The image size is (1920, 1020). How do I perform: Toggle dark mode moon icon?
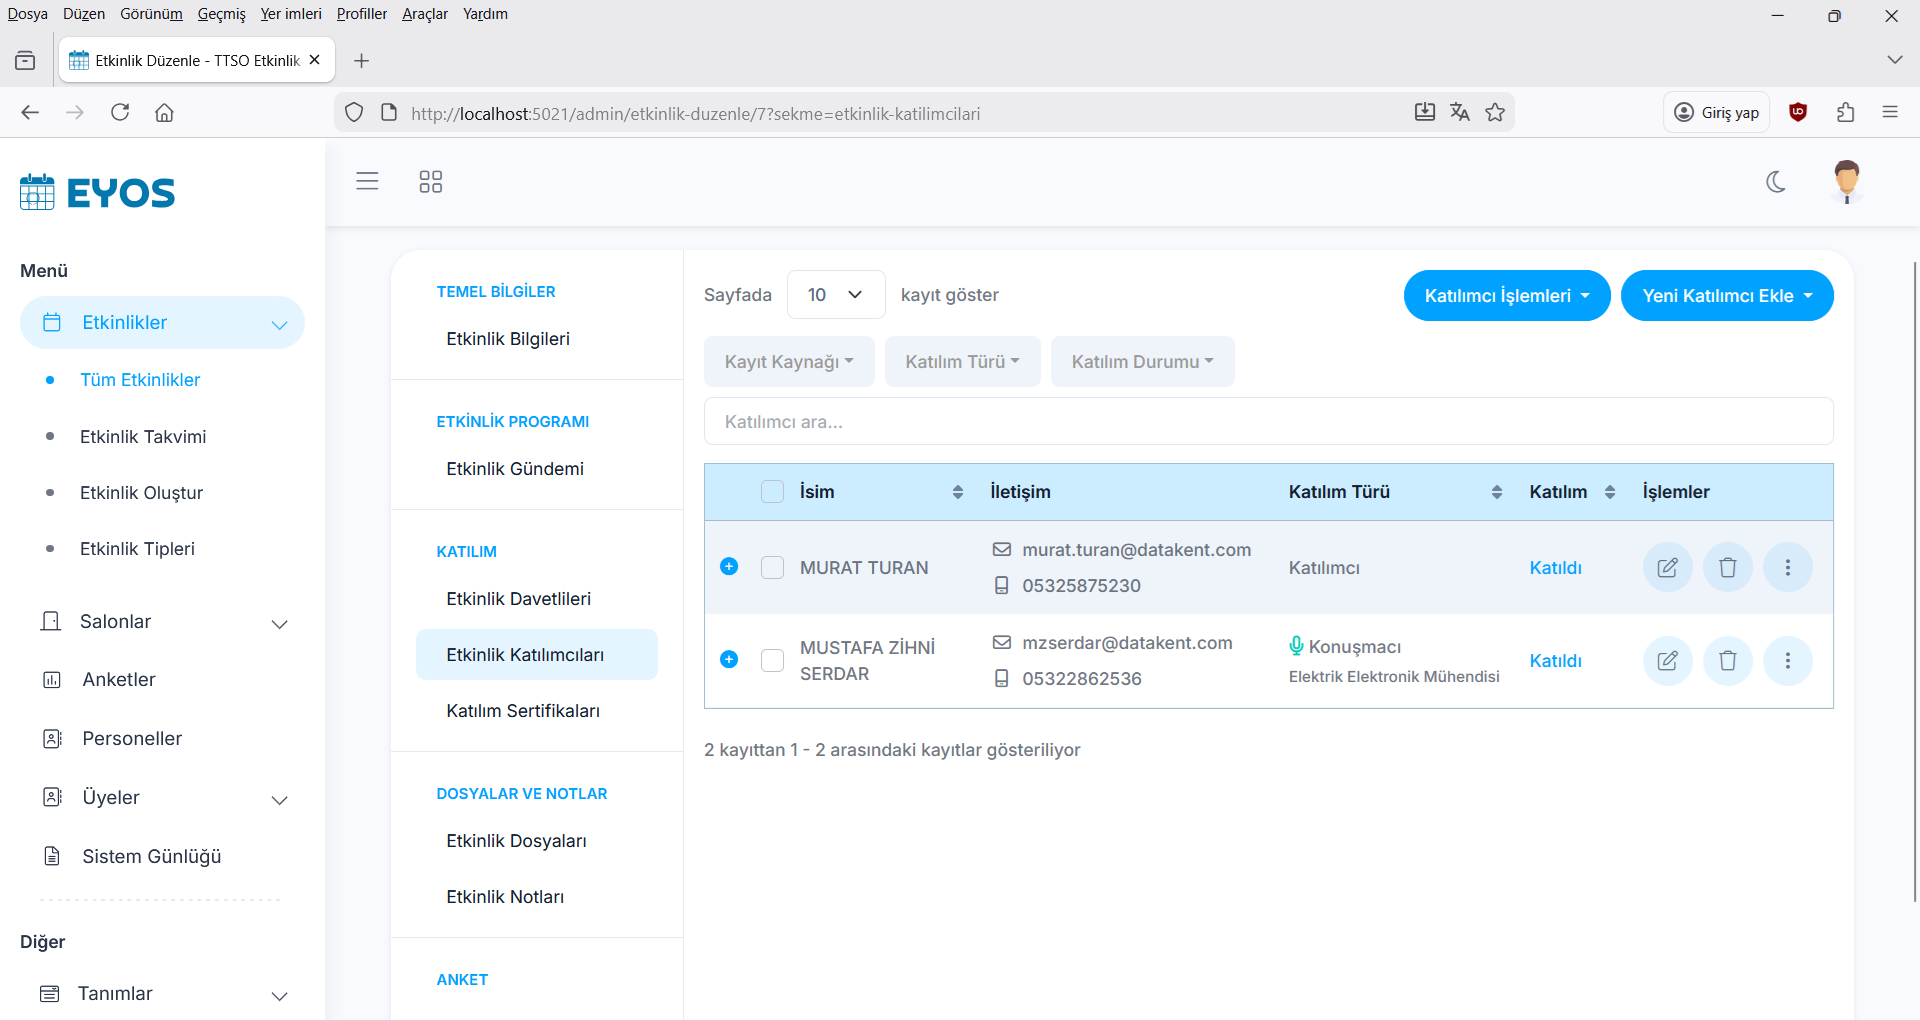(x=1775, y=182)
